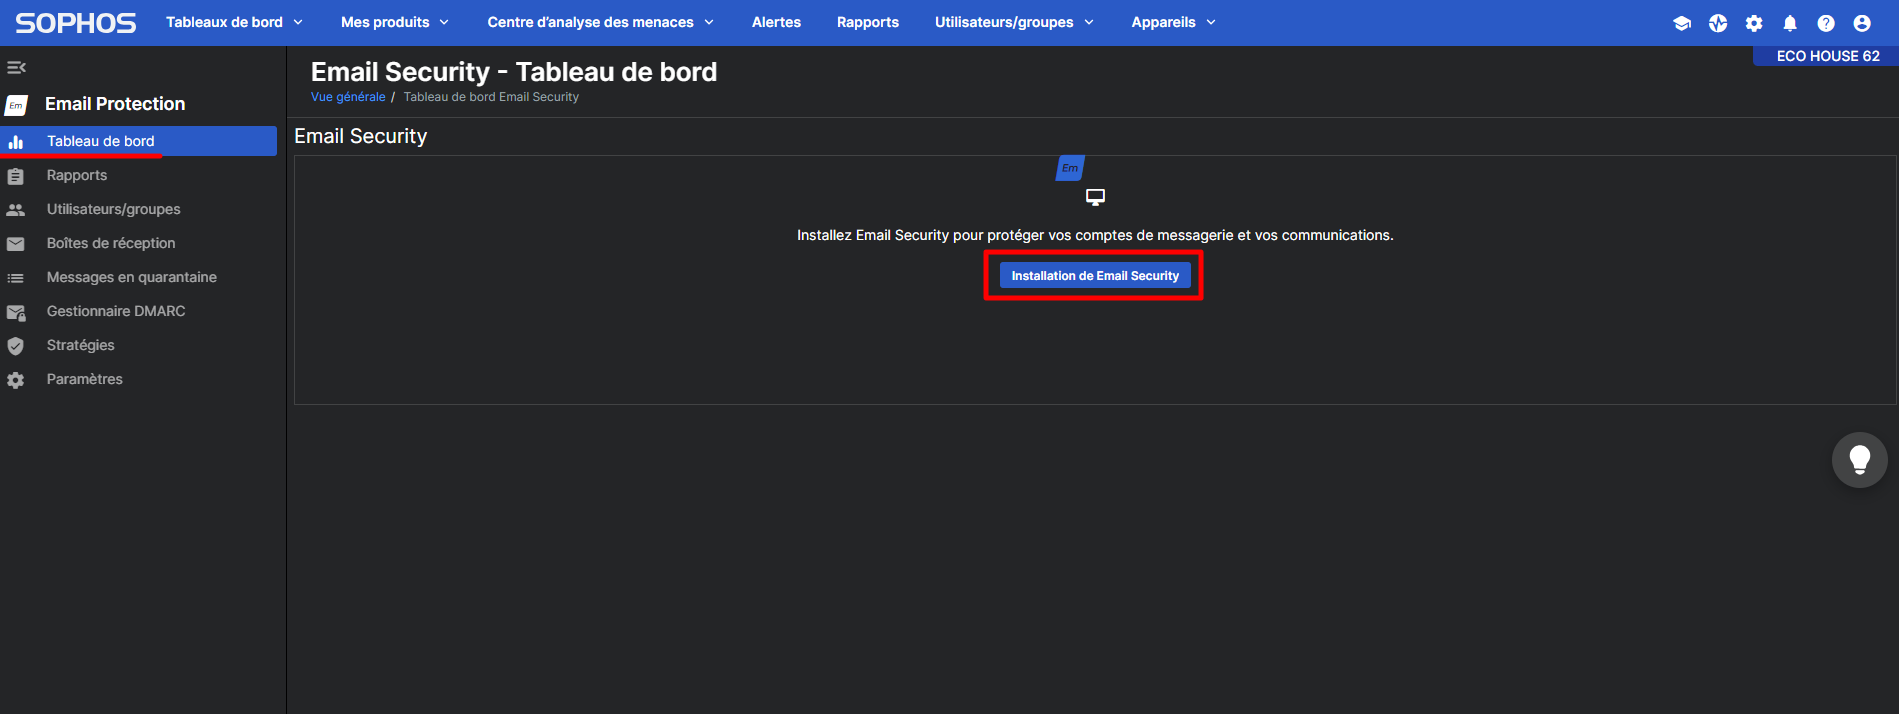Click the Gestionnaire DMARC mail-lock icon

pos(16,312)
